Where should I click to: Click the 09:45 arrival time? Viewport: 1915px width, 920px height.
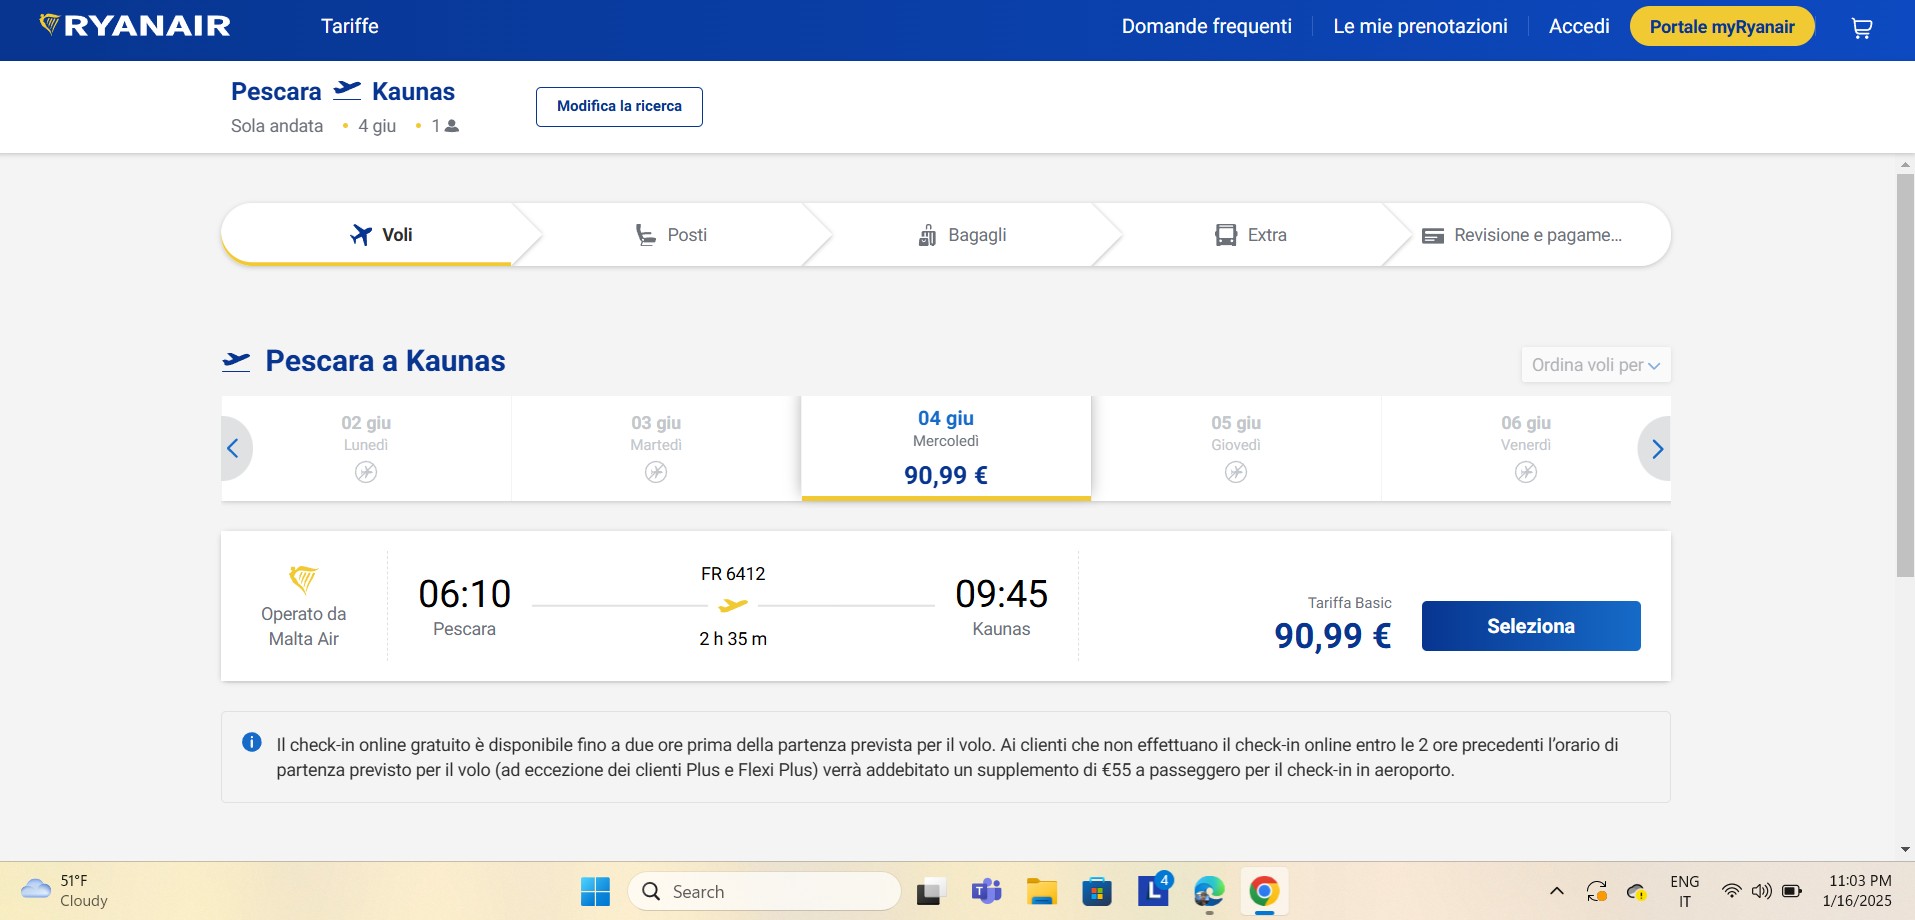click(x=1001, y=594)
